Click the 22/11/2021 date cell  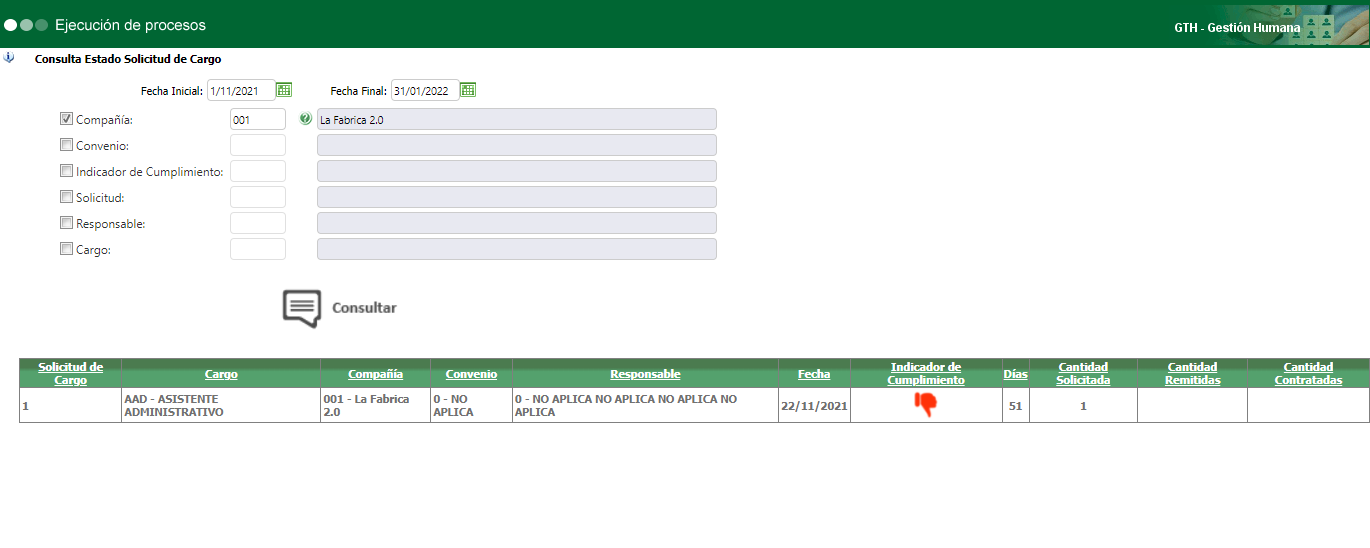point(814,405)
